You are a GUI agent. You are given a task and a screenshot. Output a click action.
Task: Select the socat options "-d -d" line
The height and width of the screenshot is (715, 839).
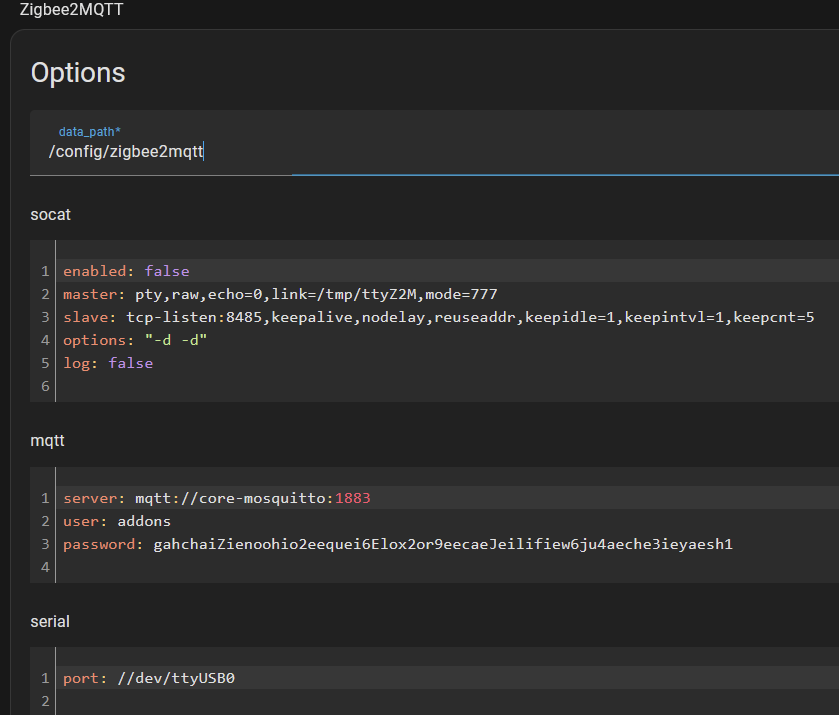pos(136,340)
